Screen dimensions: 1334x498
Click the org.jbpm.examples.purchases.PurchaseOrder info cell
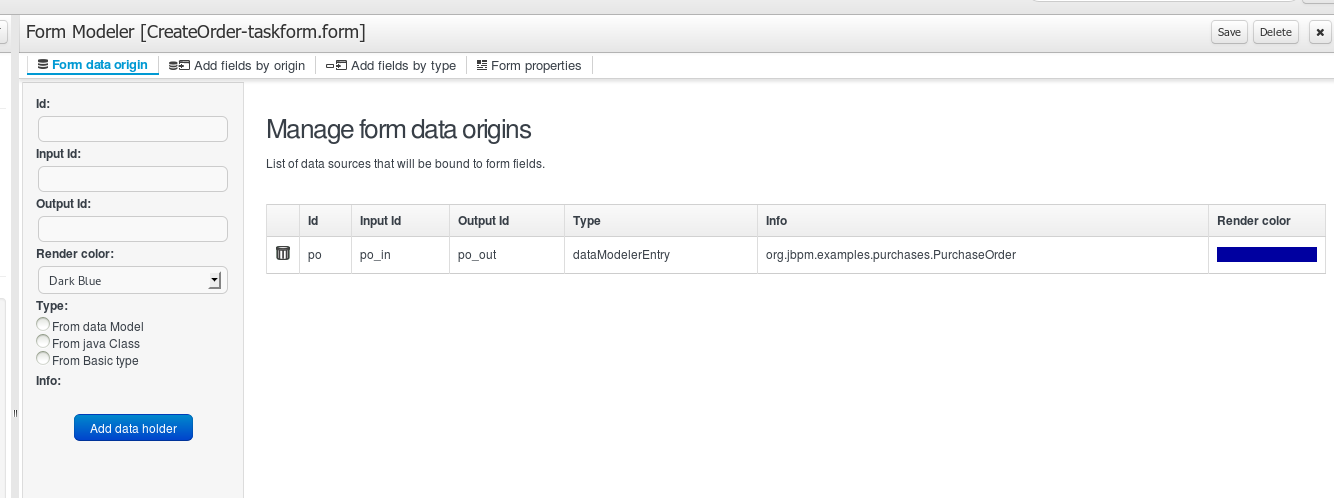pyautogui.click(x=890, y=255)
